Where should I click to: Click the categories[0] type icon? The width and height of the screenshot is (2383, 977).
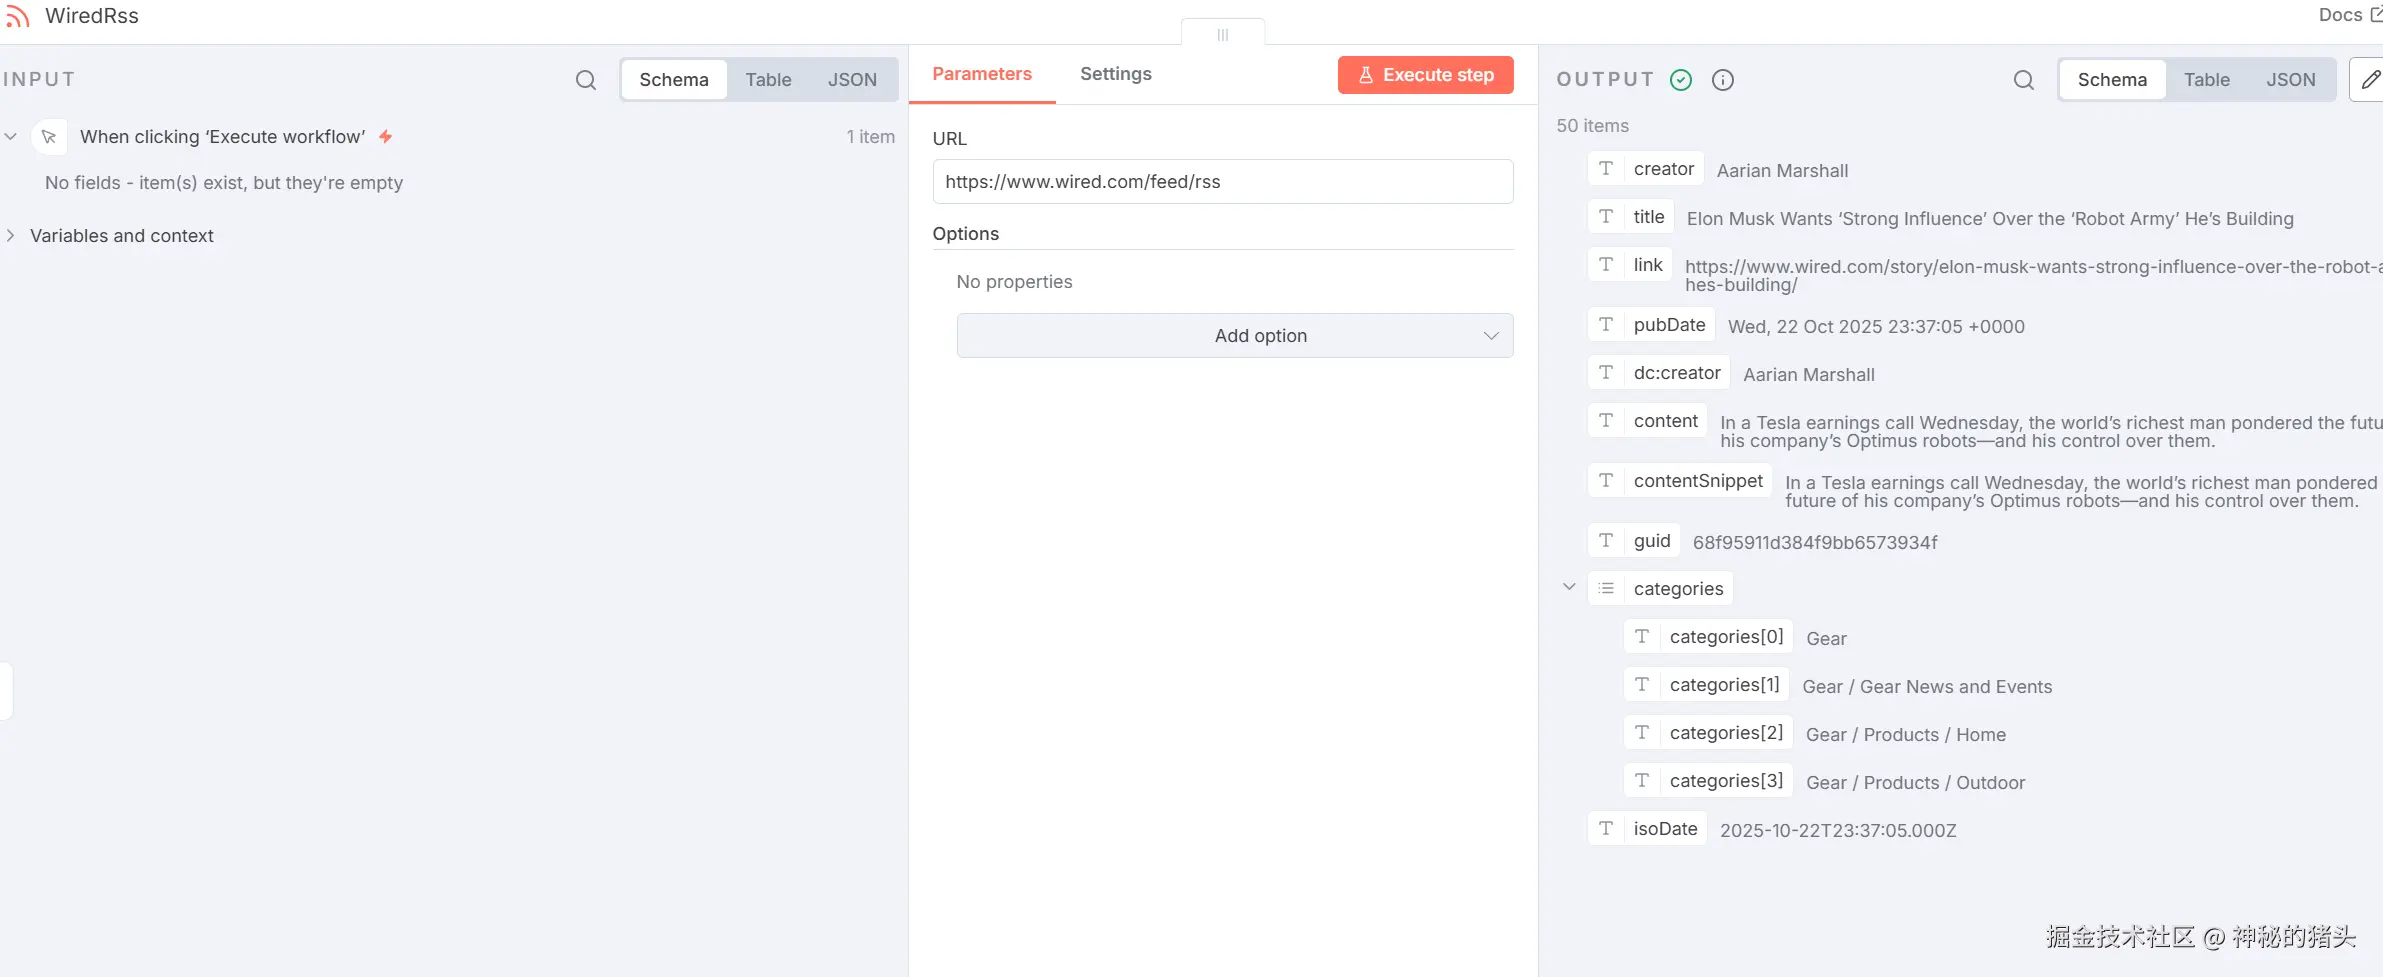tap(1642, 637)
